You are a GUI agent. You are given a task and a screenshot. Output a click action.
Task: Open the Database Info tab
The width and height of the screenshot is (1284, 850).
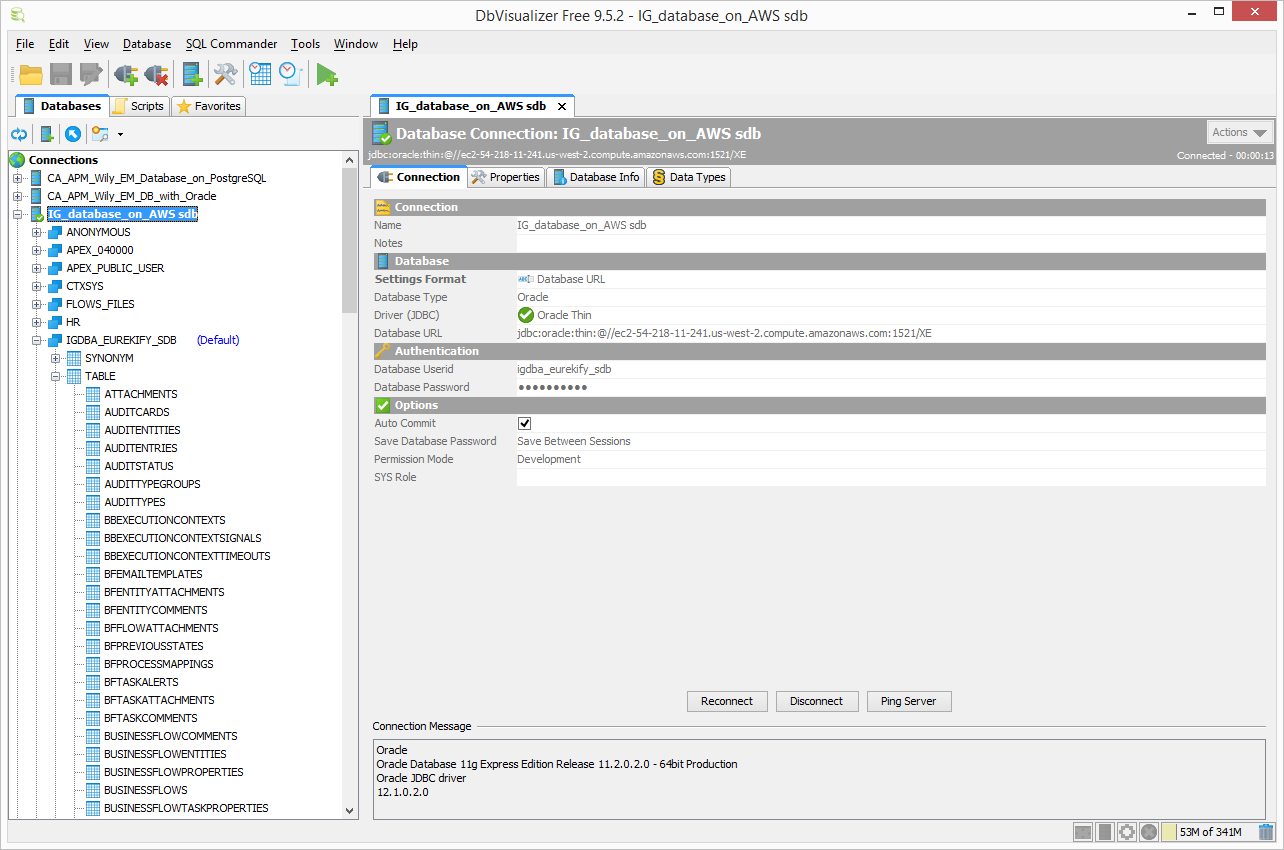[595, 177]
